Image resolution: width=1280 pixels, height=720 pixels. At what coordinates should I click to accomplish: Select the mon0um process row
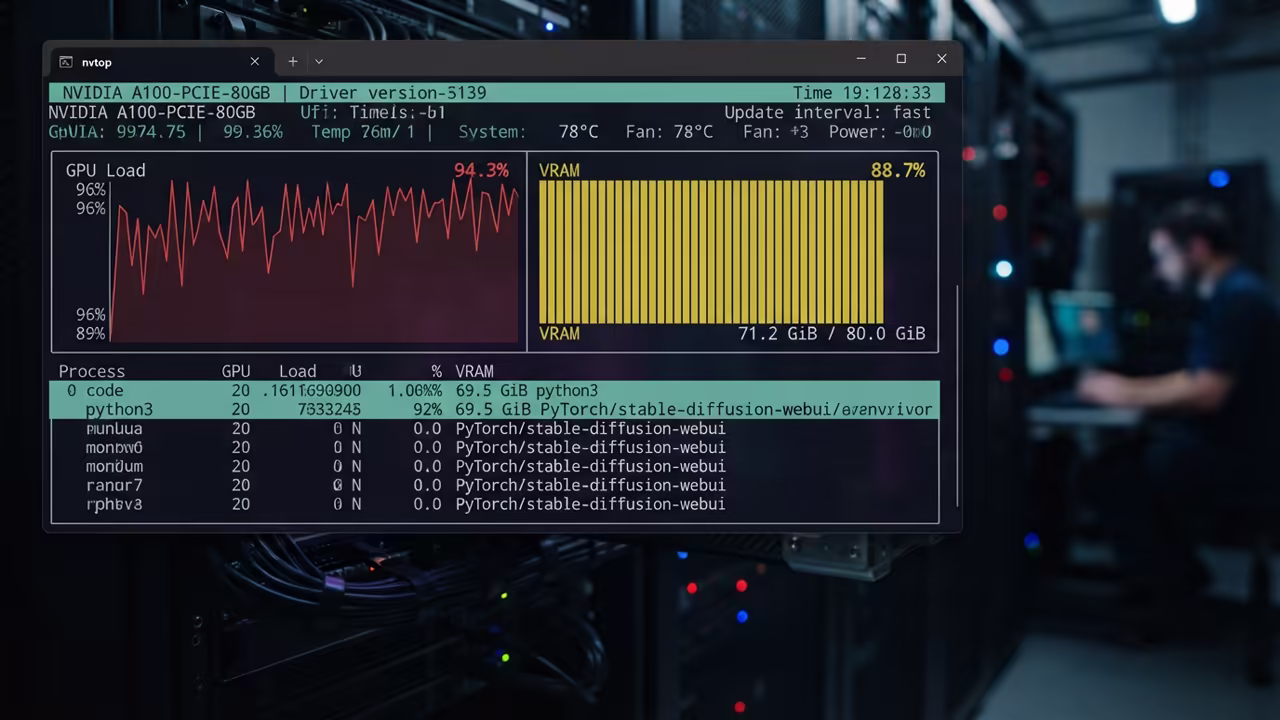(x=494, y=466)
